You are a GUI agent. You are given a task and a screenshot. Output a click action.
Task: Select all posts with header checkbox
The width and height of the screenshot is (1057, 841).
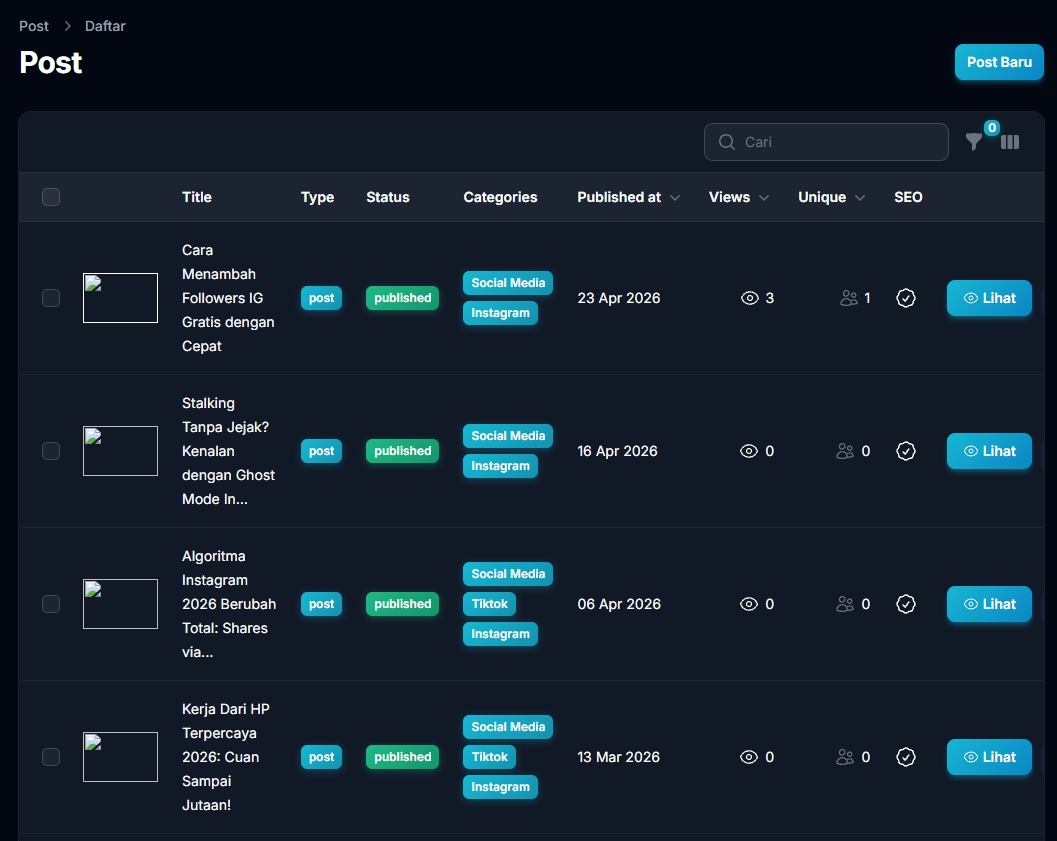point(51,197)
